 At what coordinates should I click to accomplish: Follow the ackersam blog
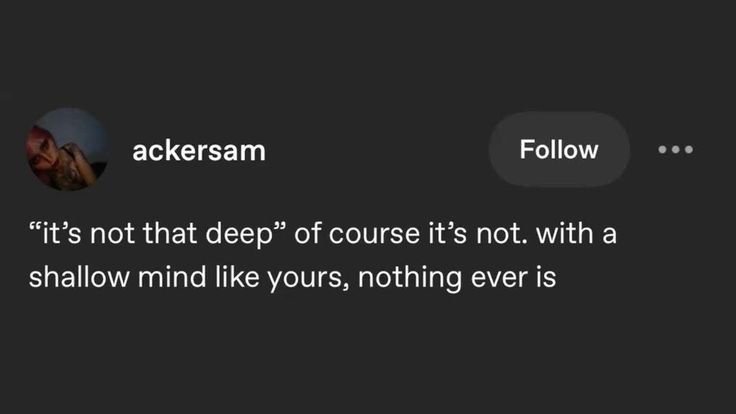coord(559,150)
